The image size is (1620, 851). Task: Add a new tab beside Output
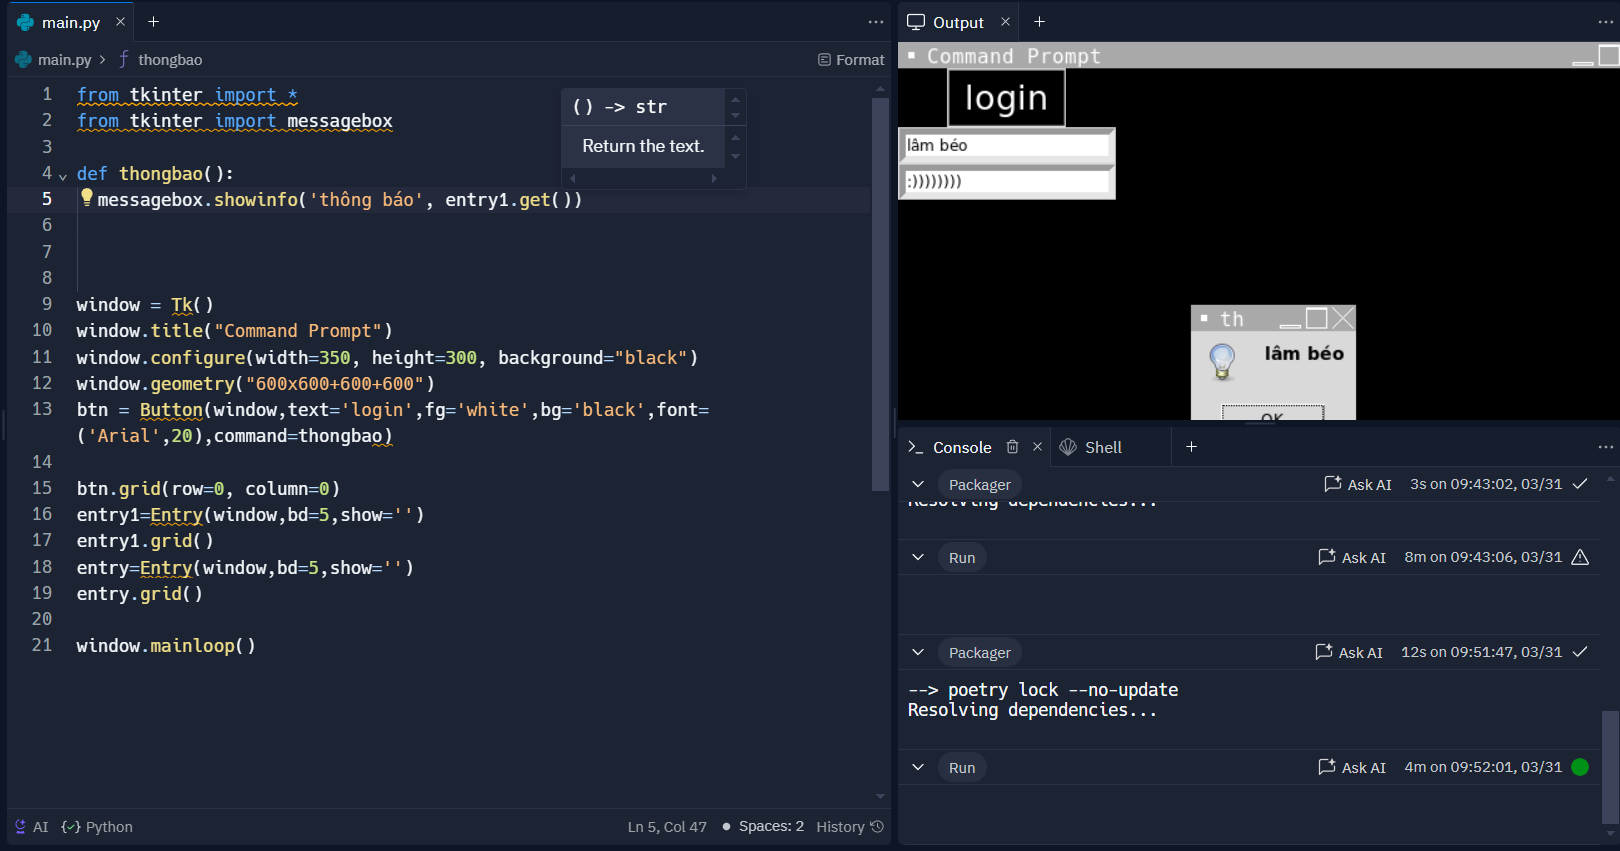pos(1040,22)
